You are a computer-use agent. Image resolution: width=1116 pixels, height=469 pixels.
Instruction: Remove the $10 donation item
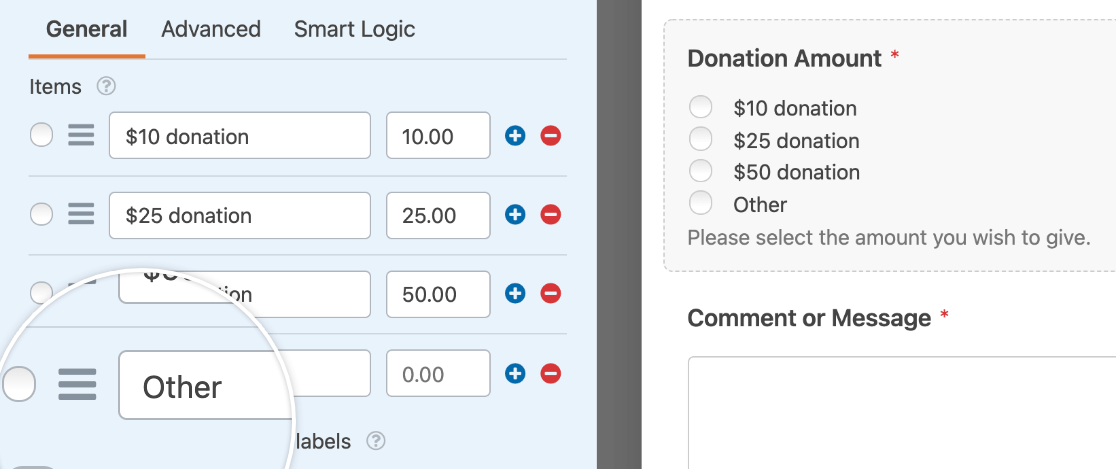[x=551, y=135]
